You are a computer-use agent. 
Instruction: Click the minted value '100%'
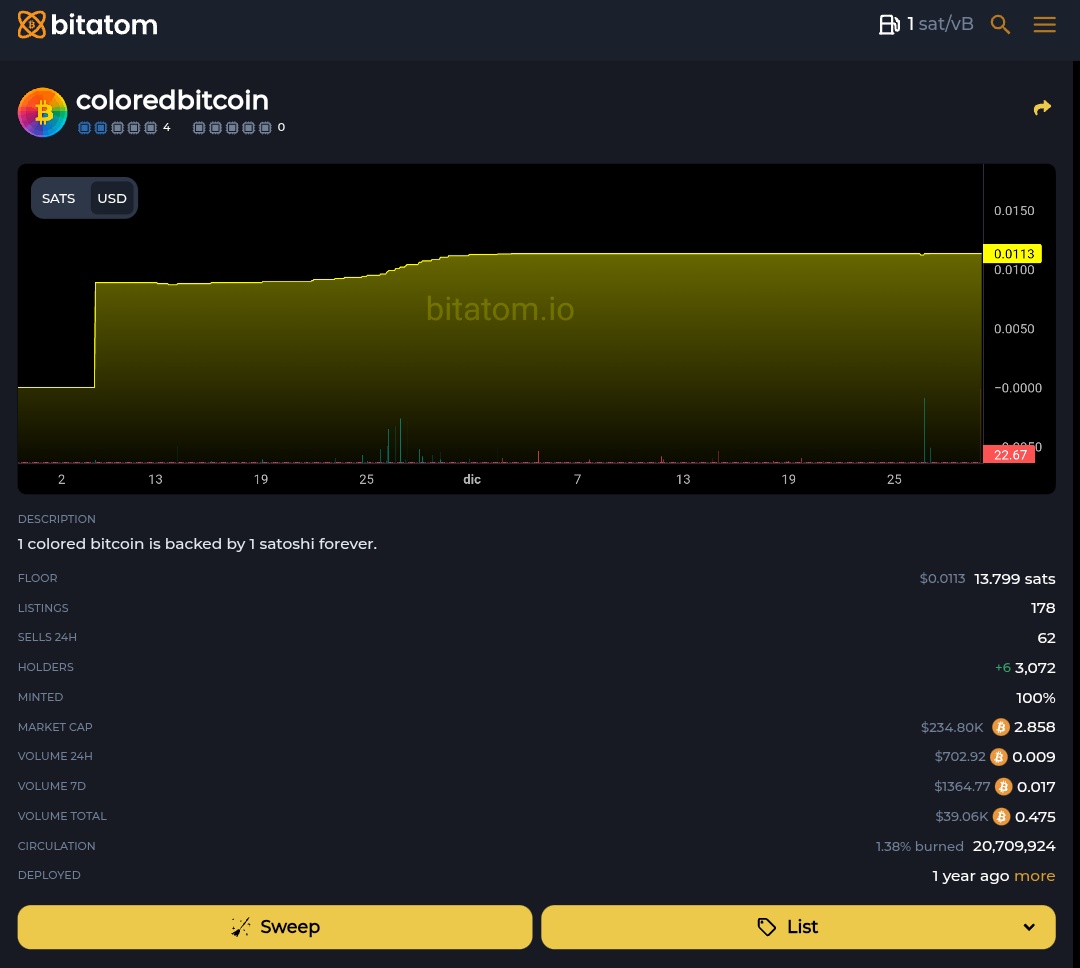pyautogui.click(x=1036, y=698)
